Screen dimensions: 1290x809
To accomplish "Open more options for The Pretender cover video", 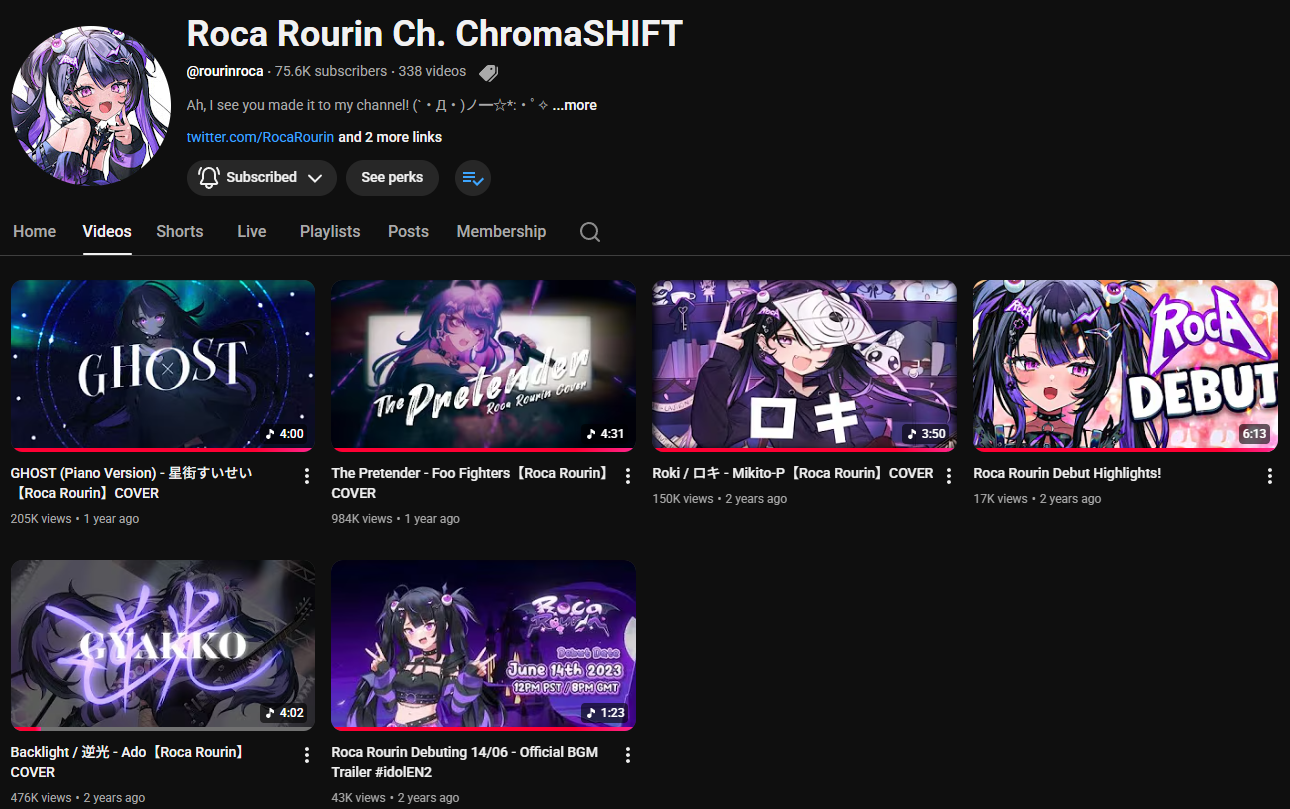I will coord(628,476).
